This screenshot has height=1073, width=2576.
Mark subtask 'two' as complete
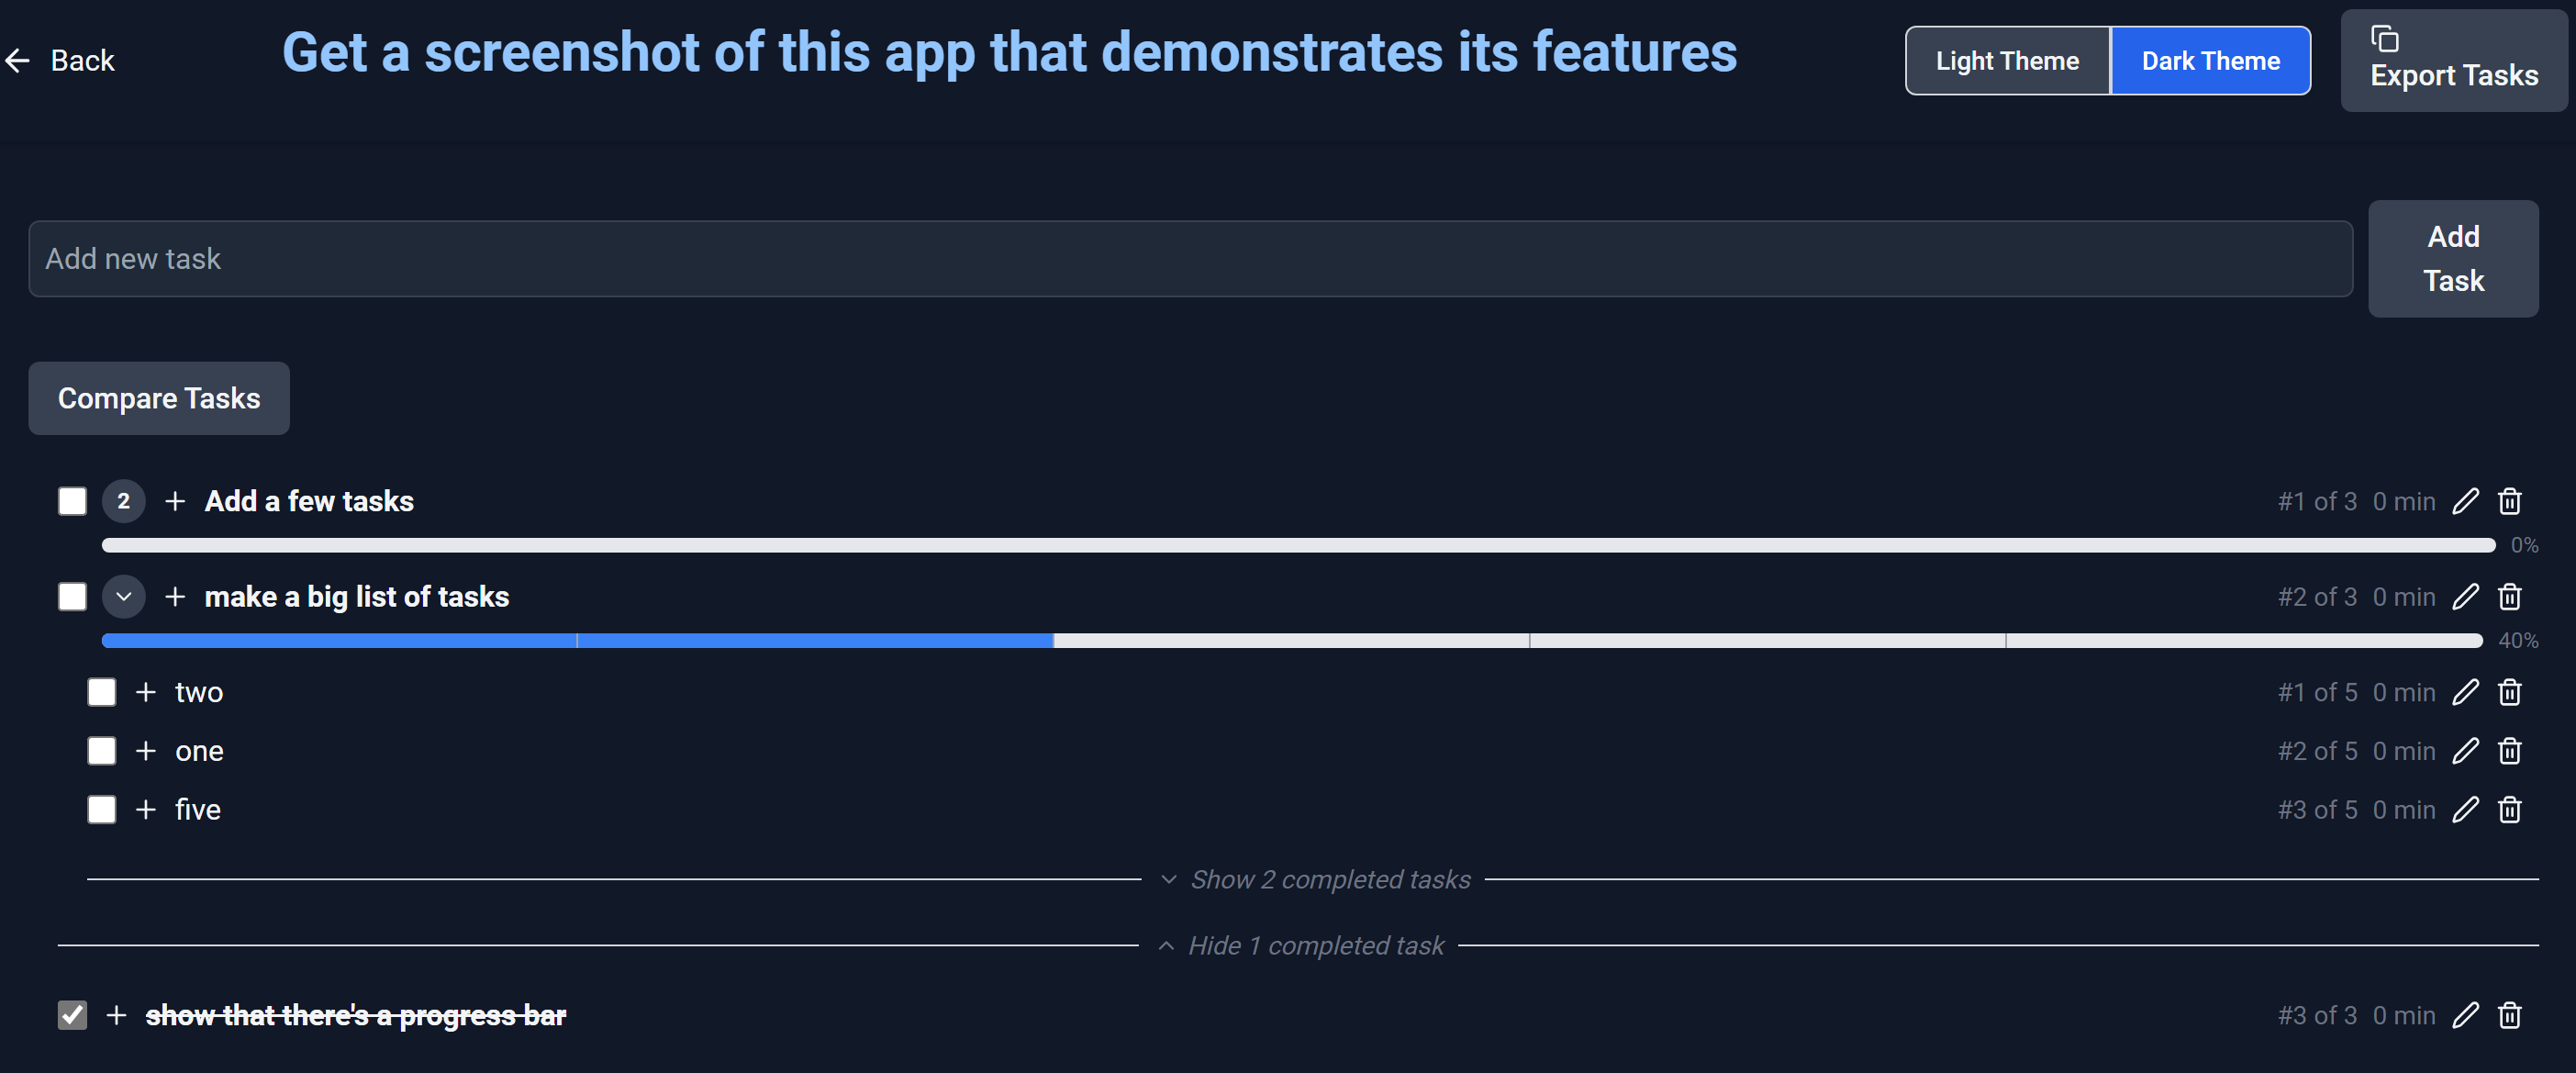point(102,692)
